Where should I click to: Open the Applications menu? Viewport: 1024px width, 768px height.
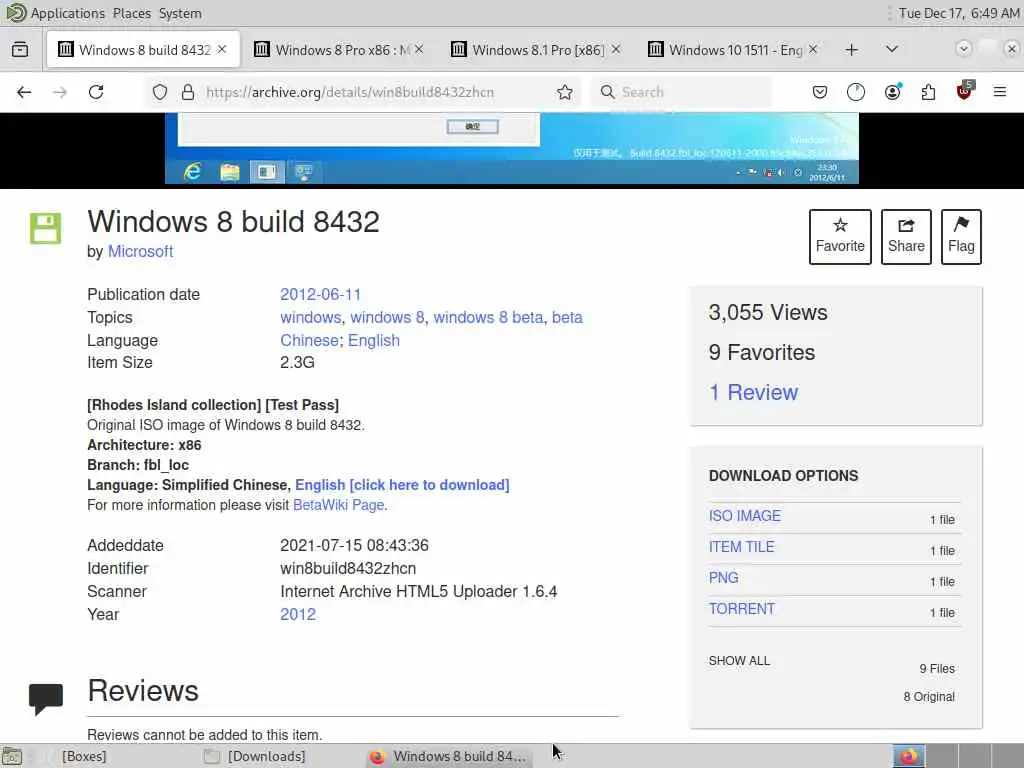pos(67,13)
